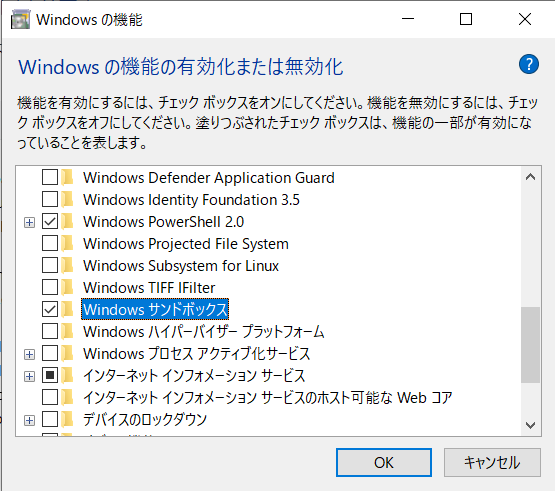The height and width of the screenshot is (491, 555).
Task: Select Windows PowerShell 2.0 label
Action: (x=164, y=222)
